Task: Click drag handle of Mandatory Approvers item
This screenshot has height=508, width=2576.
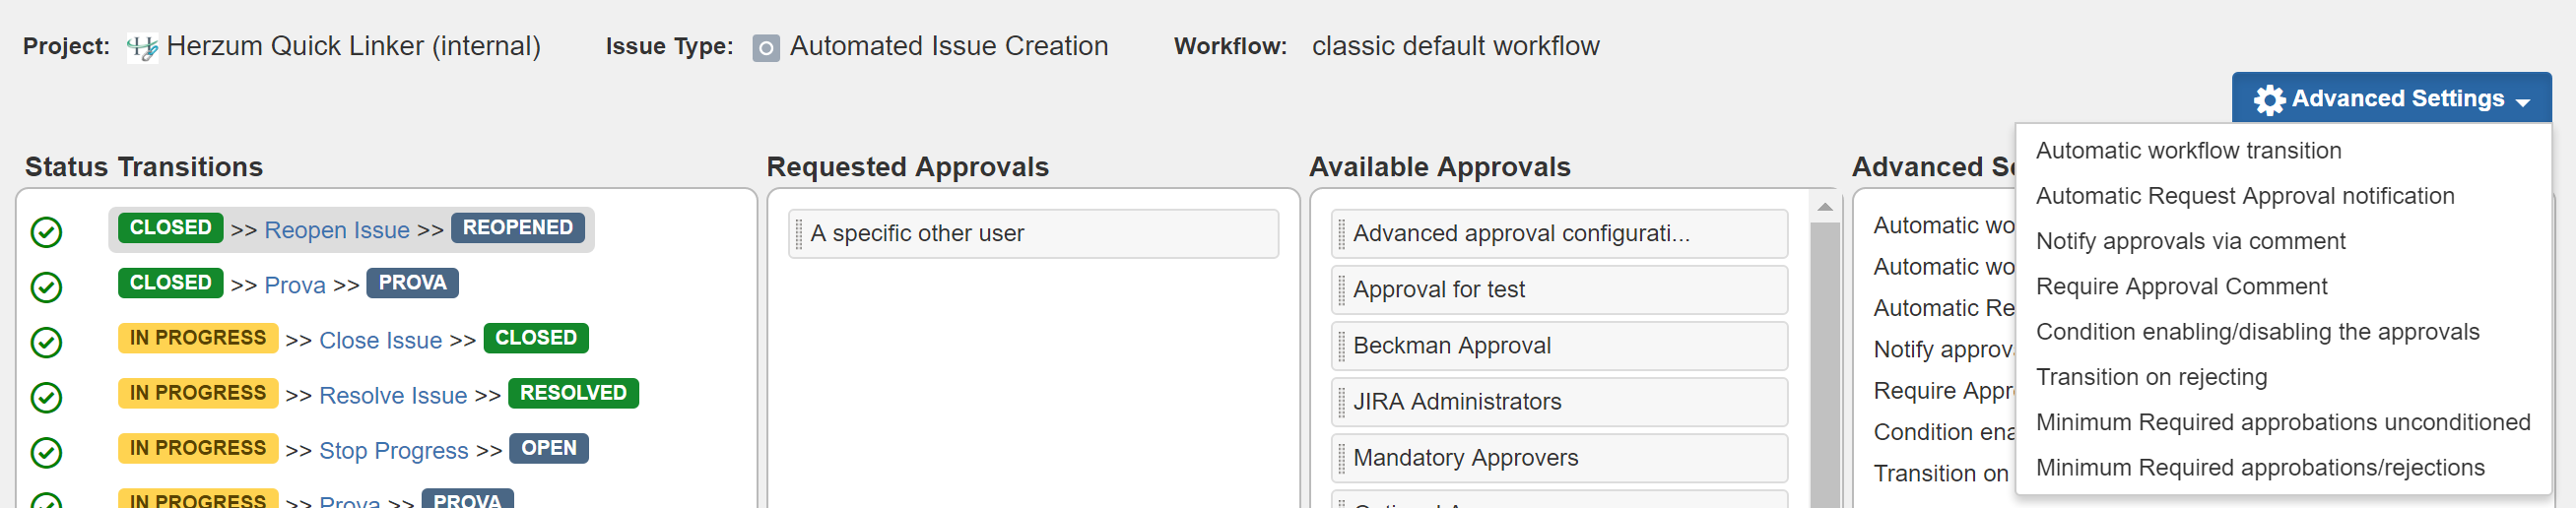Action: coord(1341,458)
